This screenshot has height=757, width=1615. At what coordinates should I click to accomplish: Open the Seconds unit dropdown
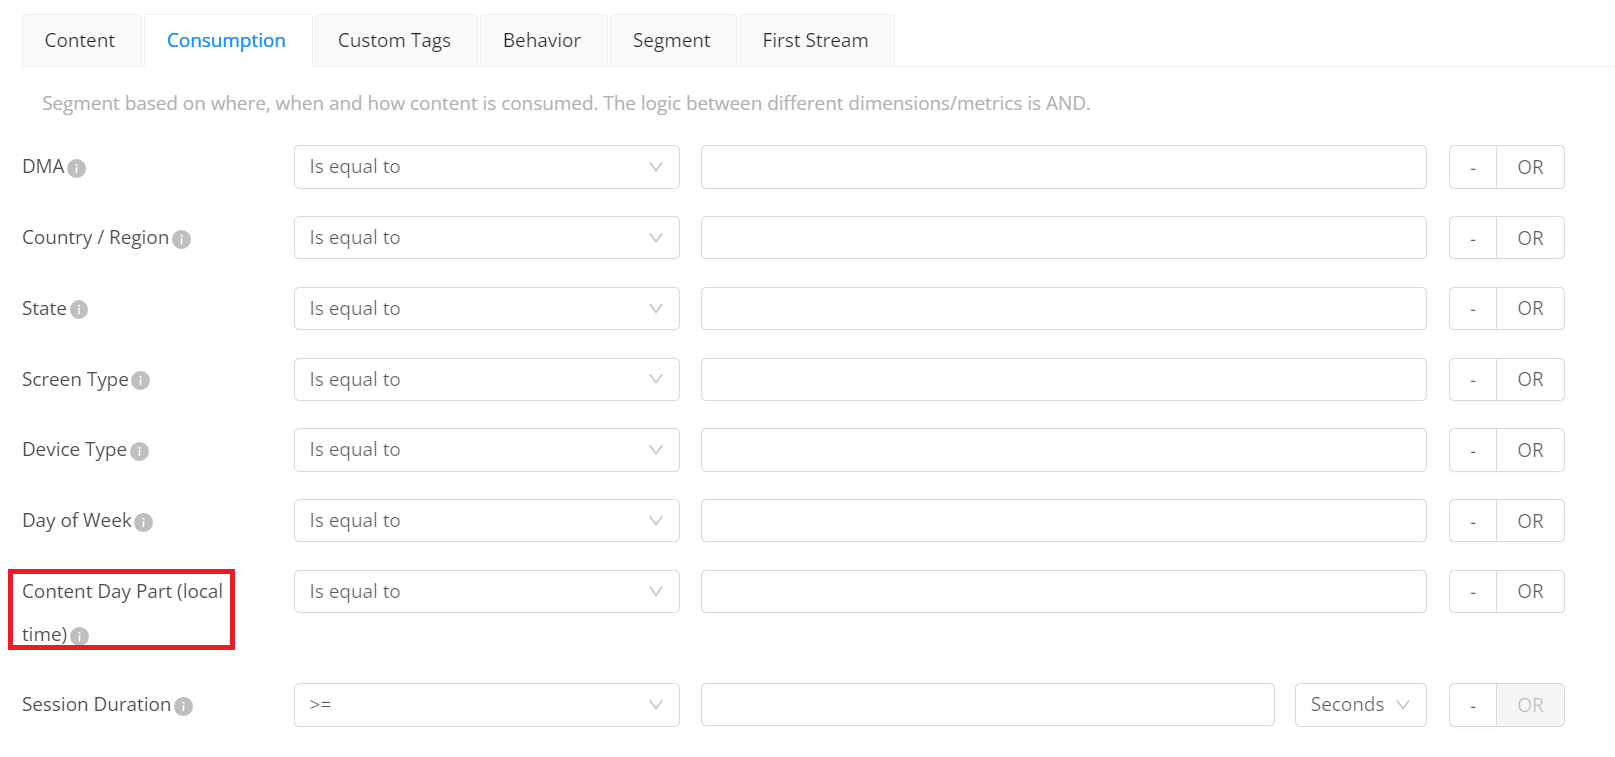(1360, 705)
